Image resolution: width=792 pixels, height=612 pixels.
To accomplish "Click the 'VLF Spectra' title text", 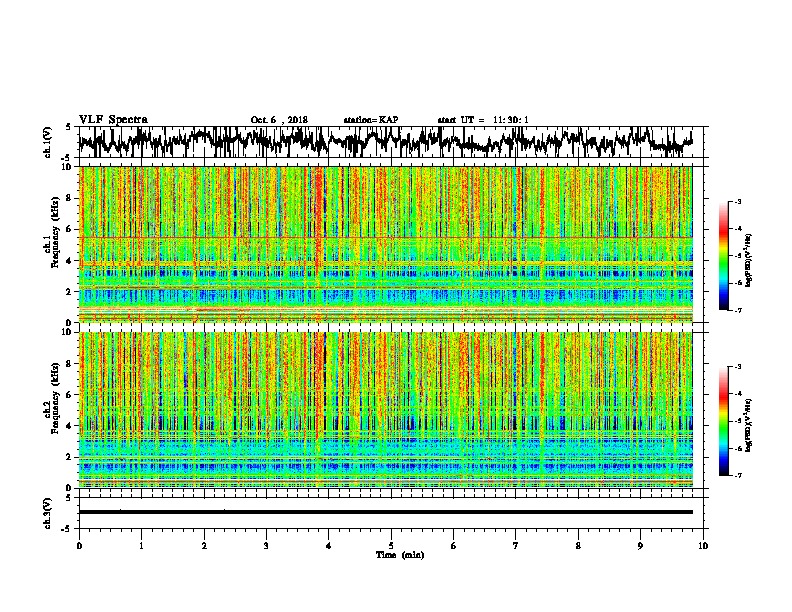I will click(x=113, y=120).
